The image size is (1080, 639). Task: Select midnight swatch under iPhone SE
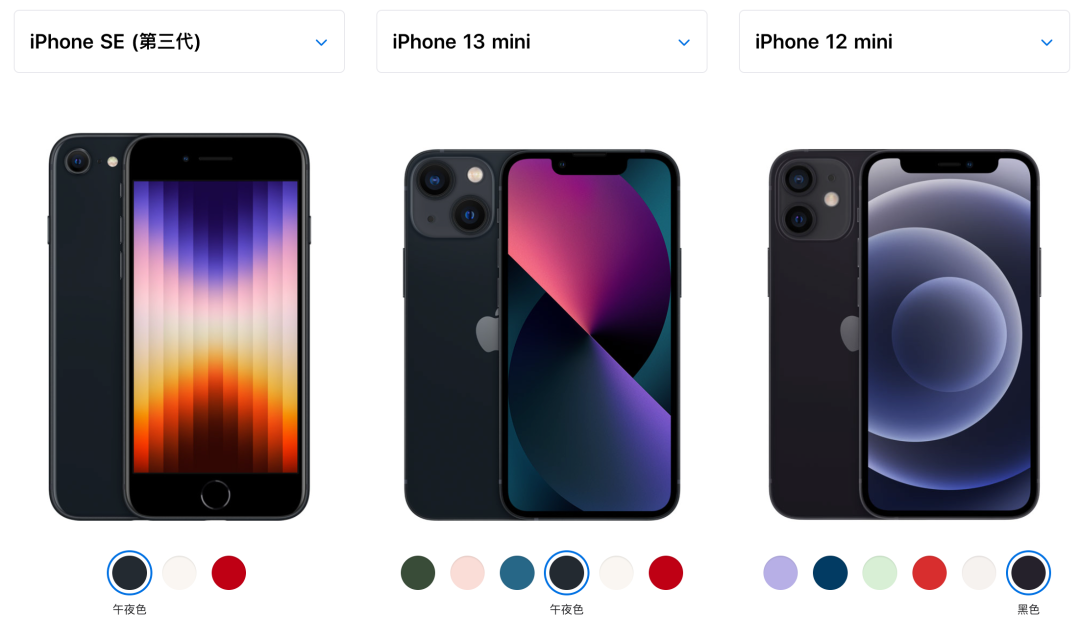pos(129,572)
